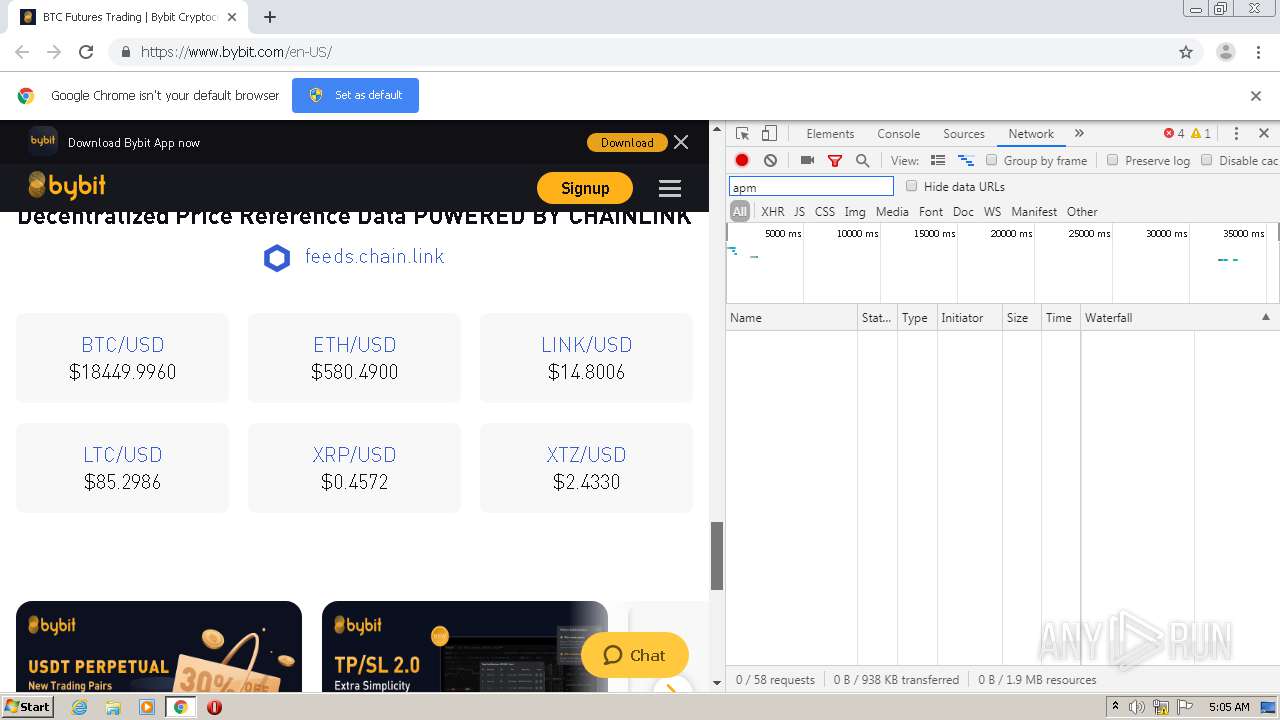This screenshot has width=1280, height=720.
Task: Open media player from taskbar
Action: tap(147, 707)
